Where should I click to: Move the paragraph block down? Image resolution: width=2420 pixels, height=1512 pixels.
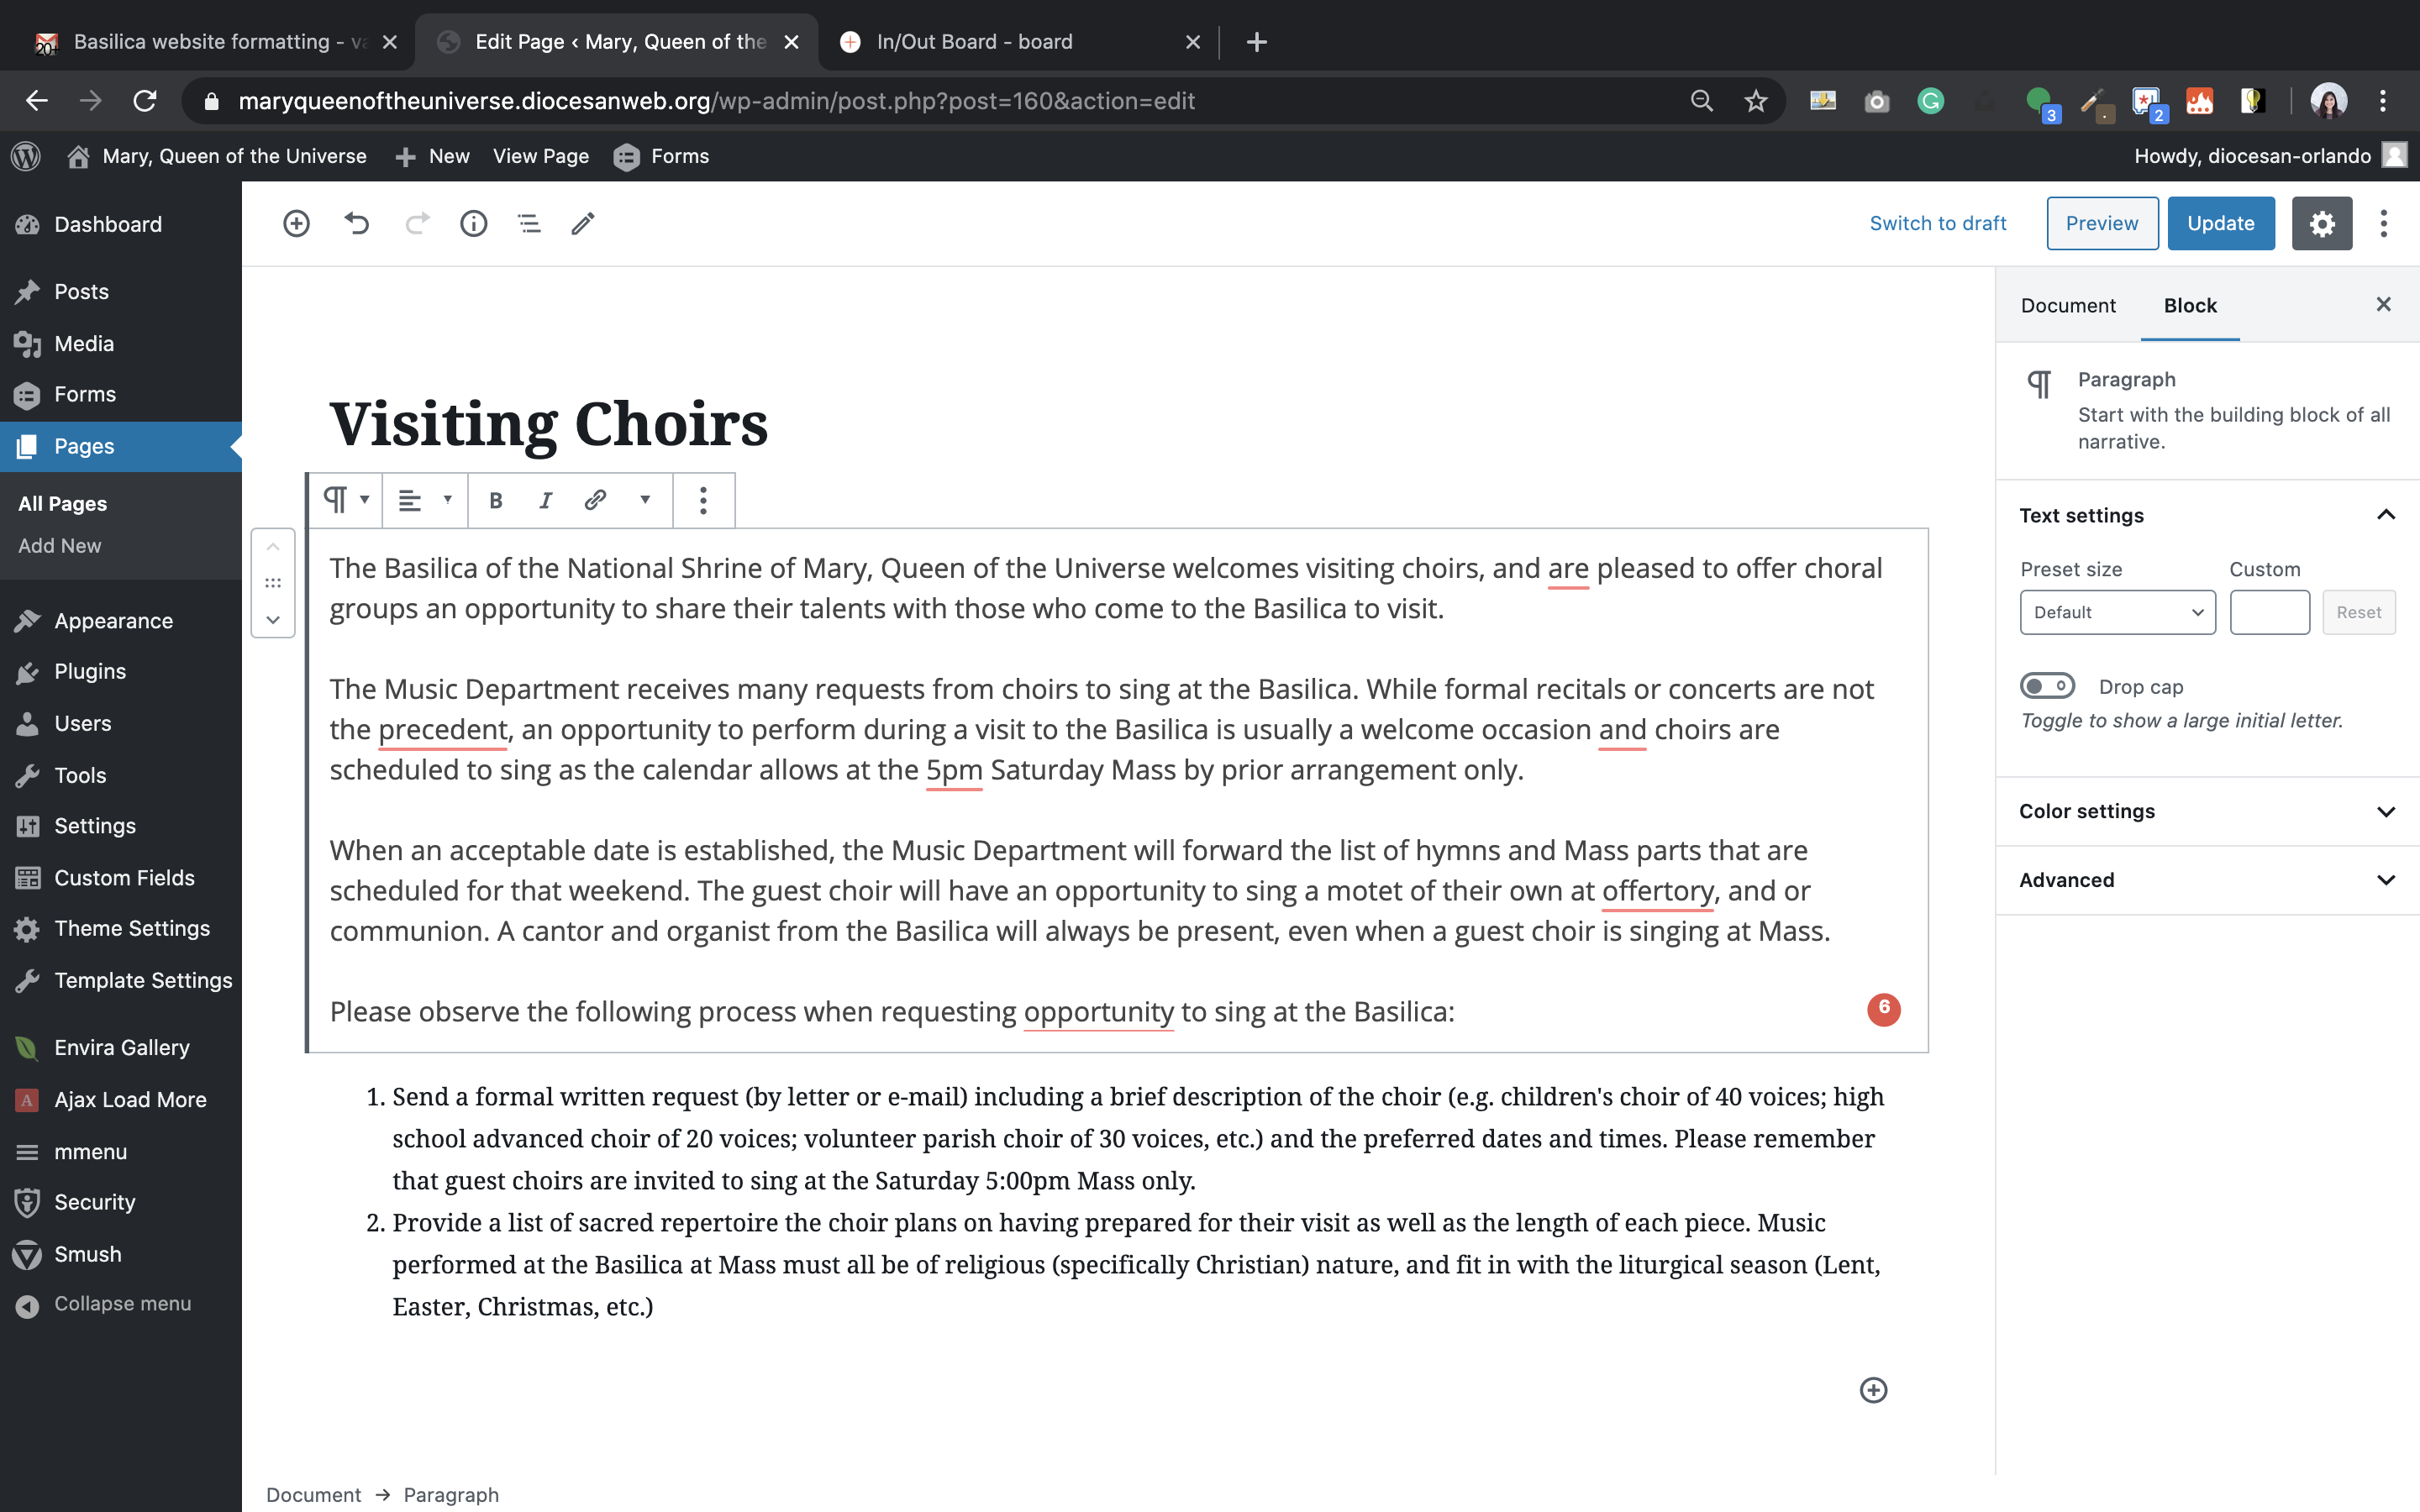tap(273, 620)
